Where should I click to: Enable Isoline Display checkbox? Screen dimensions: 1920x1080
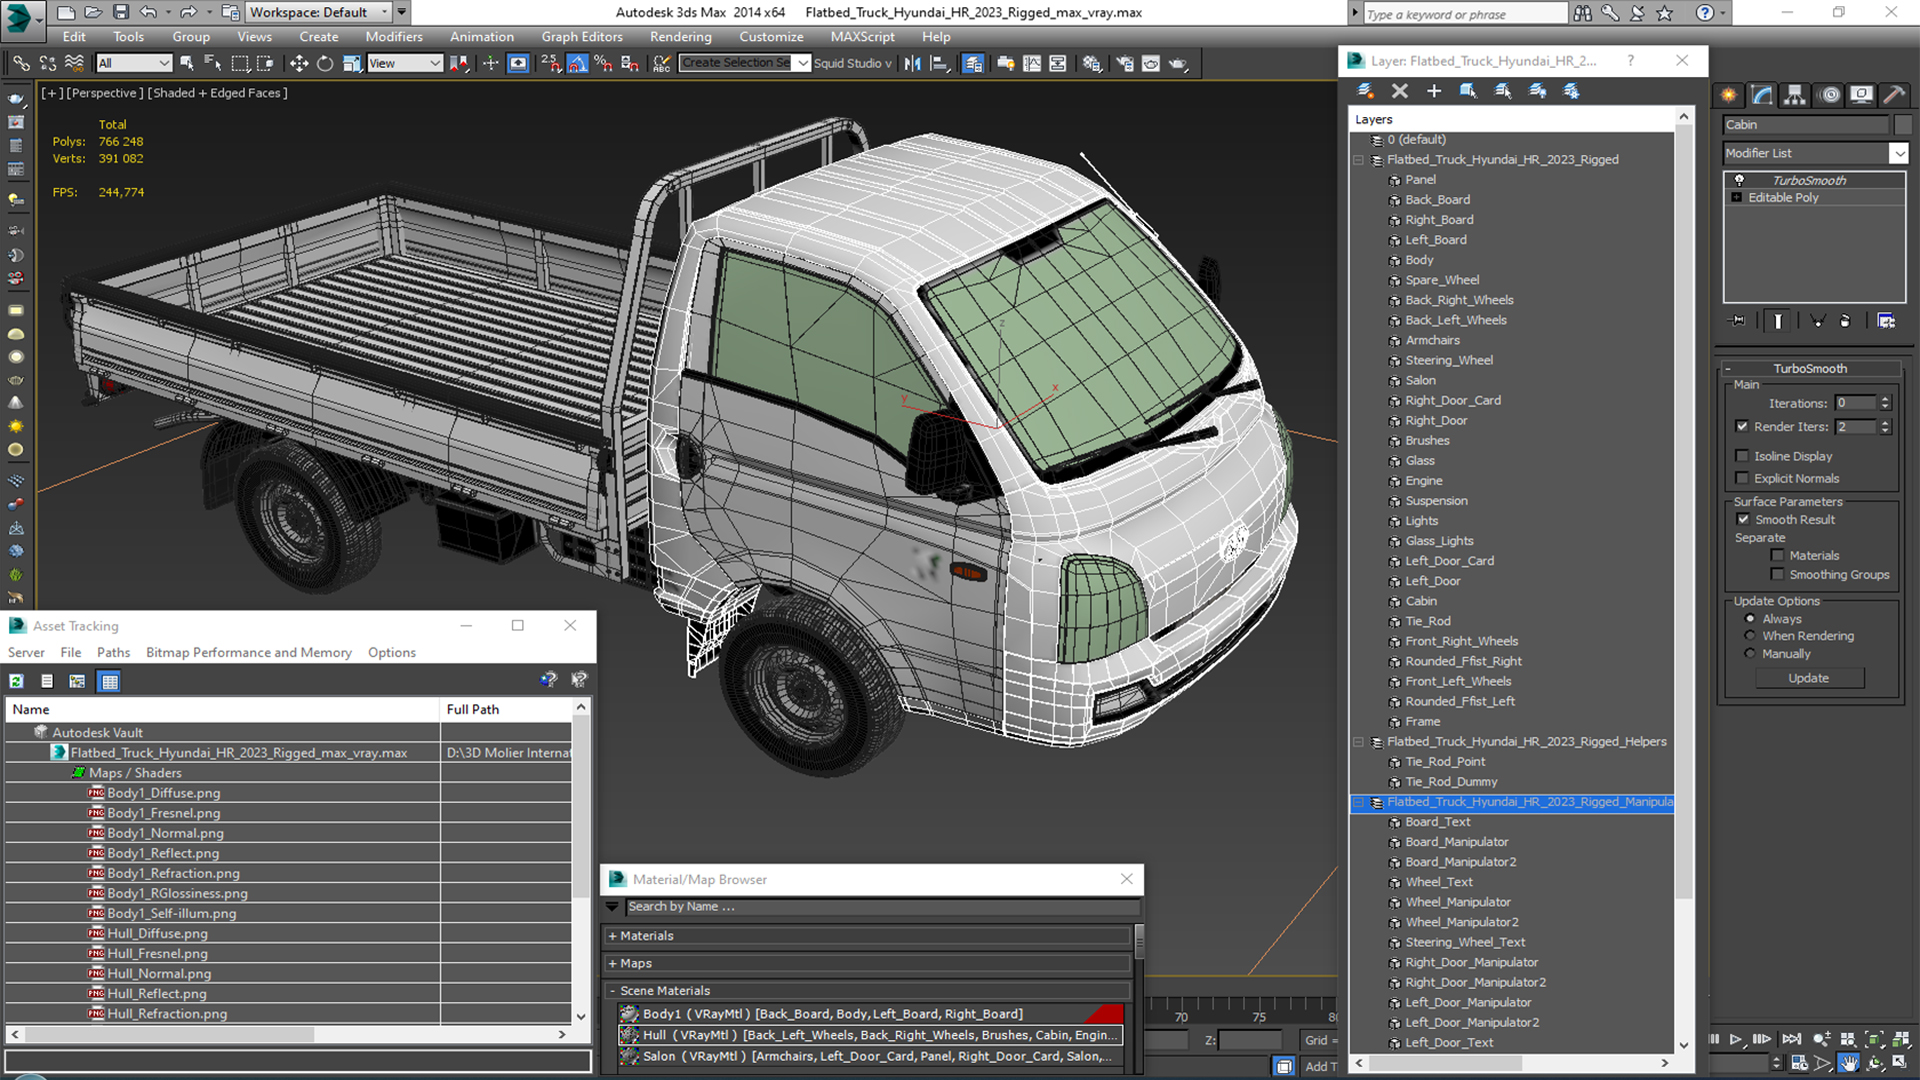pos(1742,456)
